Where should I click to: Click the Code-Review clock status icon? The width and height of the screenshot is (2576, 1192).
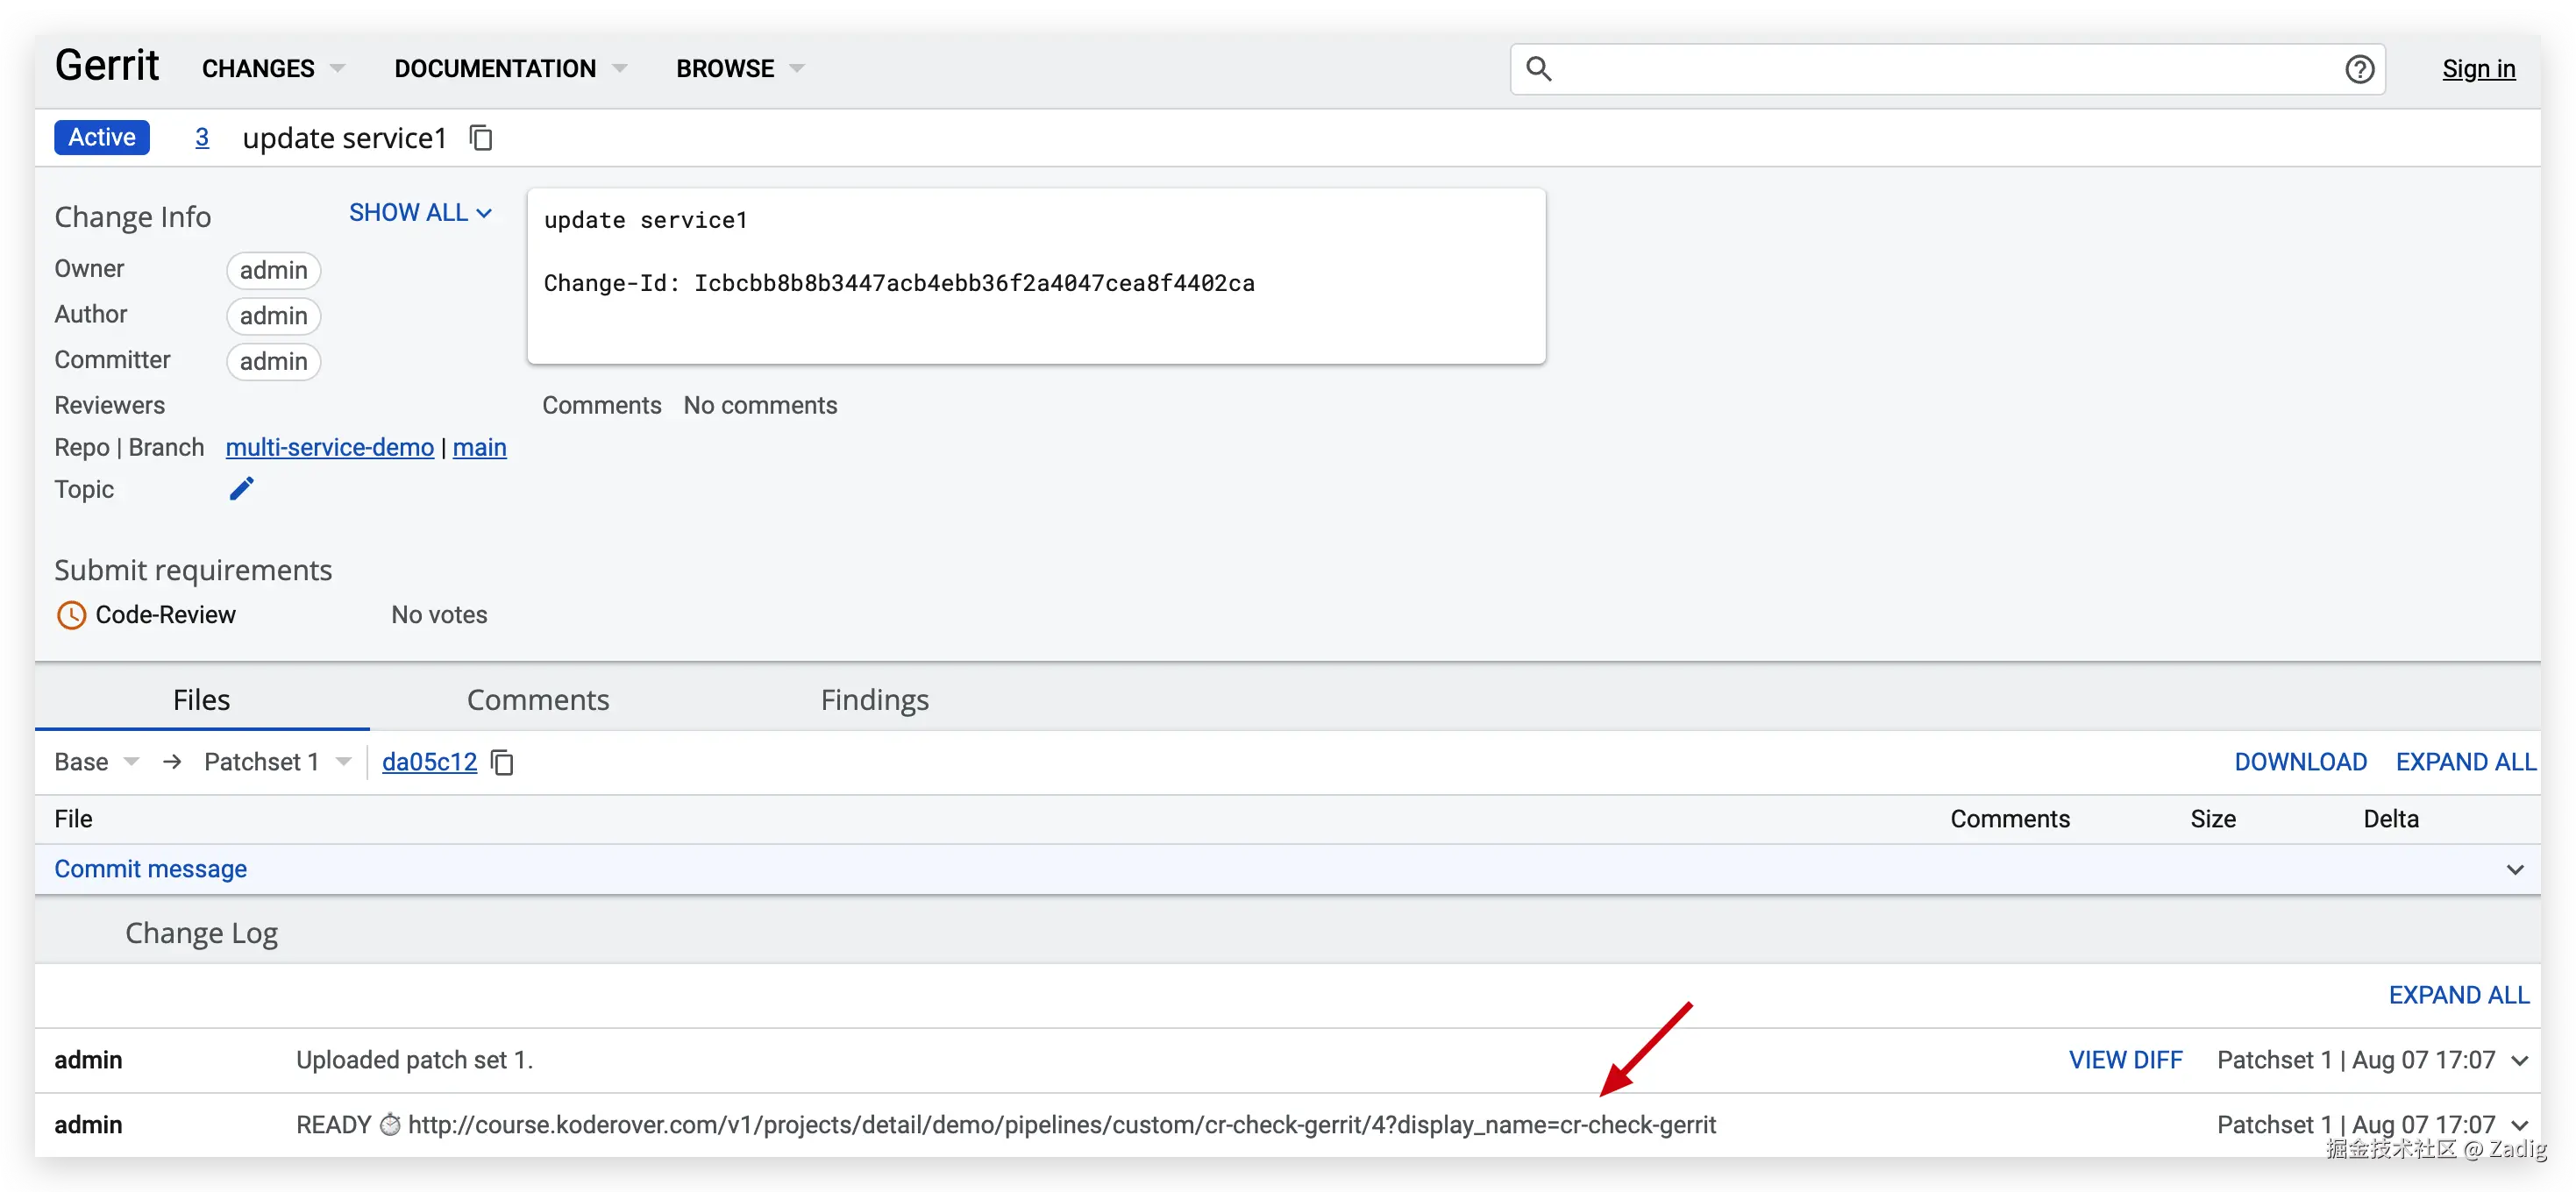(71, 615)
